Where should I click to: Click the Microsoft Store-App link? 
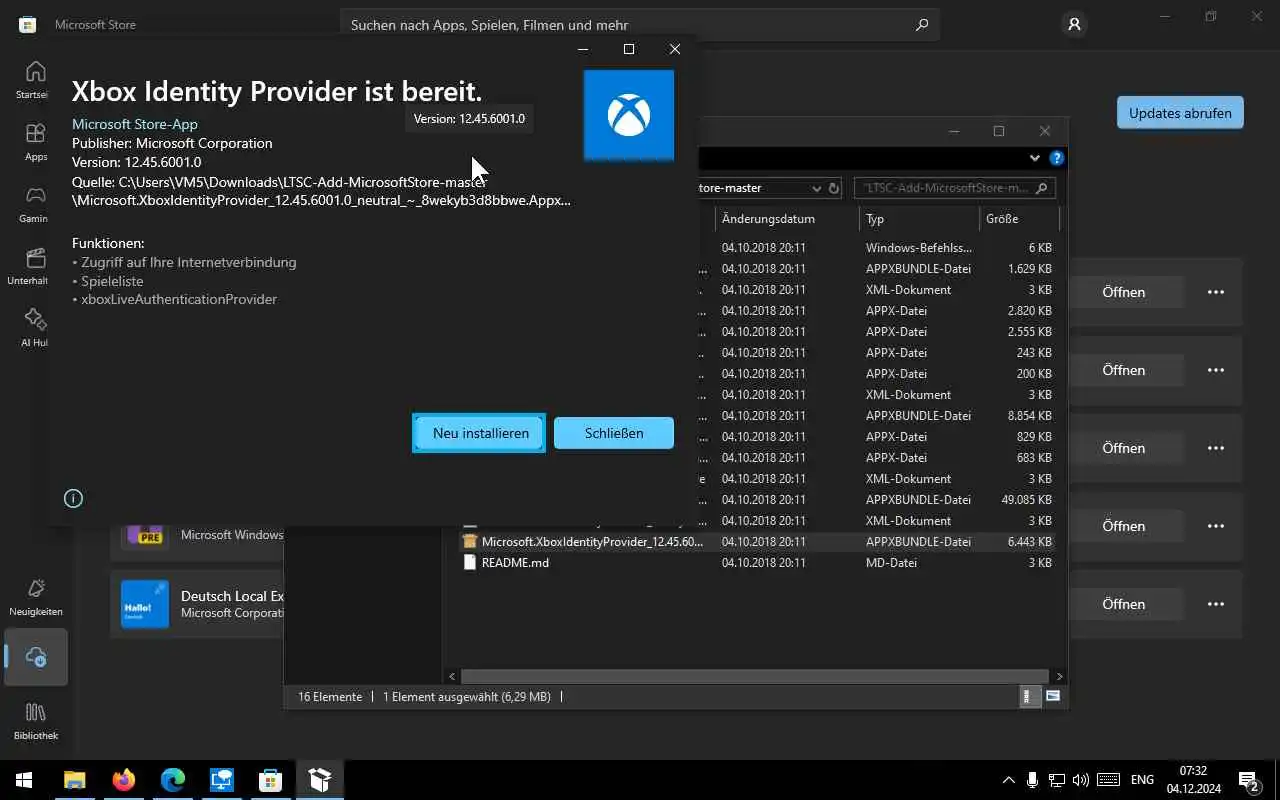[135, 124]
